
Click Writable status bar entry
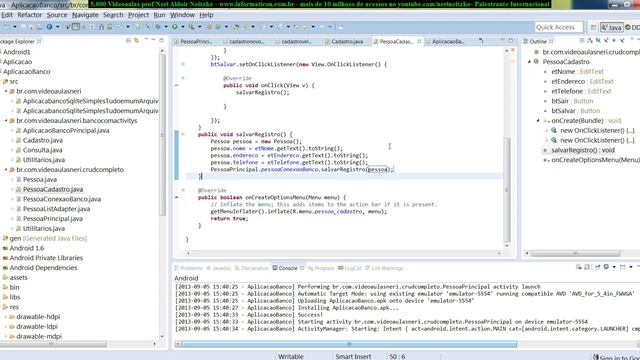click(291, 356)
